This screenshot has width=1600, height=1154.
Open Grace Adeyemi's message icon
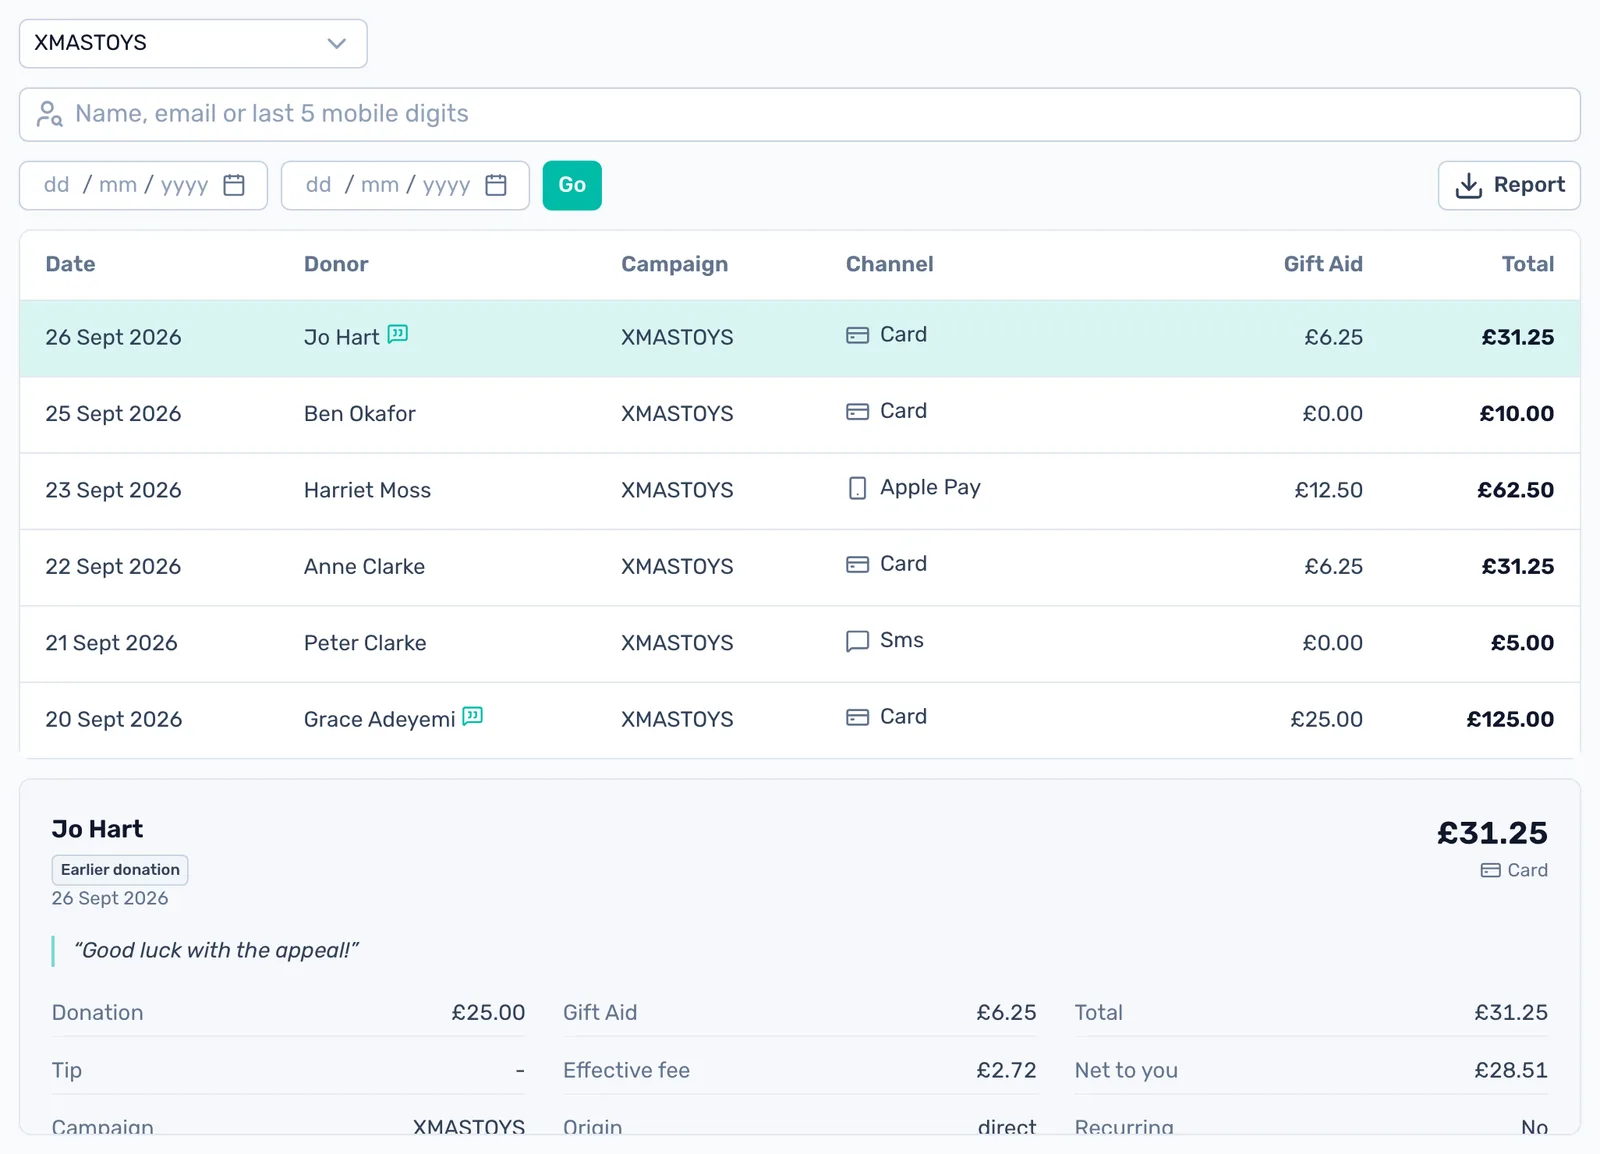pyautogui.click(x=473, y=716)
